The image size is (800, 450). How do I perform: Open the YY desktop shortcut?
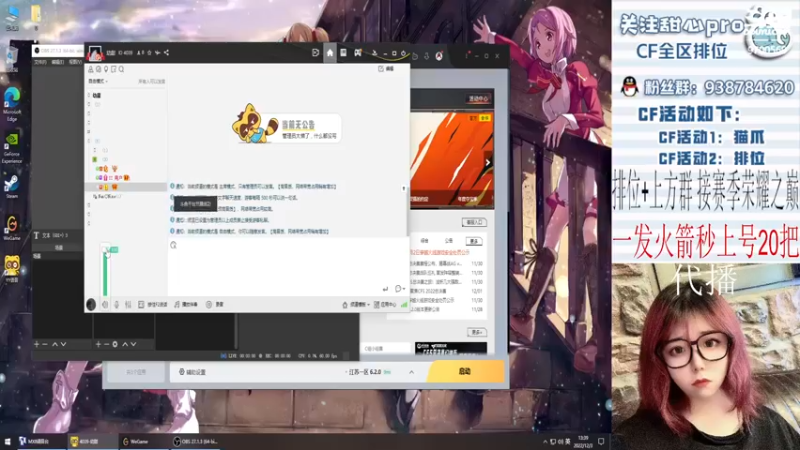(x=12, y=269)
